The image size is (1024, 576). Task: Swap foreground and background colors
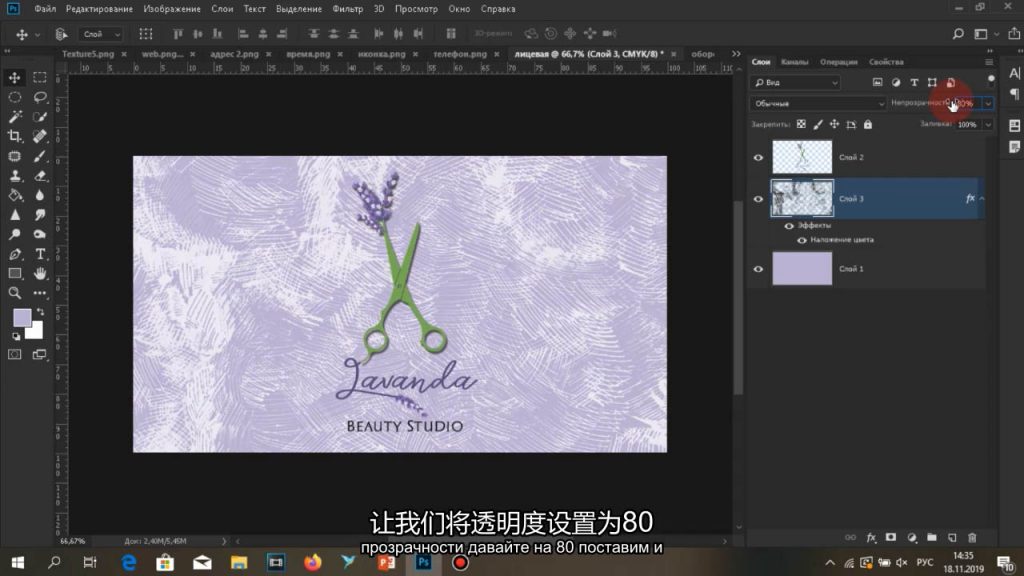click(40, 312)
